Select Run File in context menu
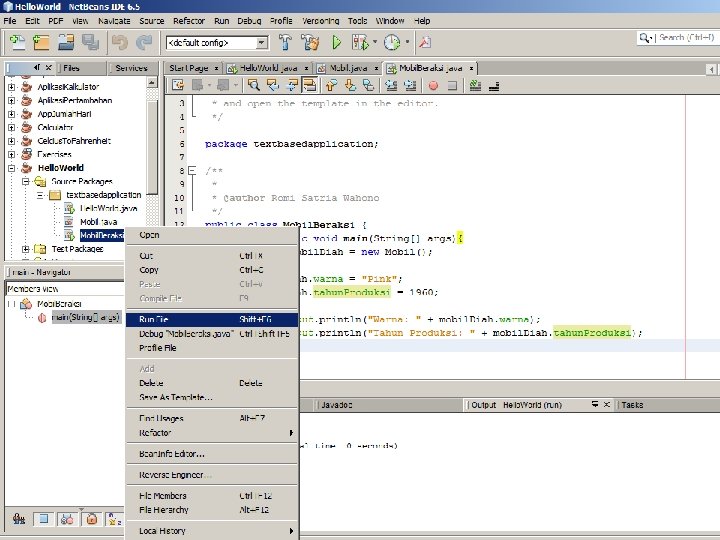 point(154,319)
